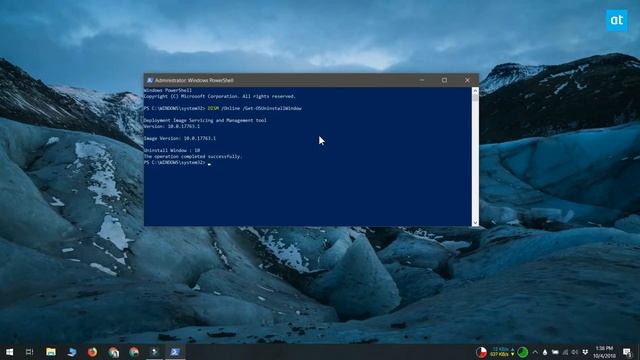Open the volume speaker tray icon
Viewport: 640px width, 360px height.
pyautogui.click(x=575, y=352)
